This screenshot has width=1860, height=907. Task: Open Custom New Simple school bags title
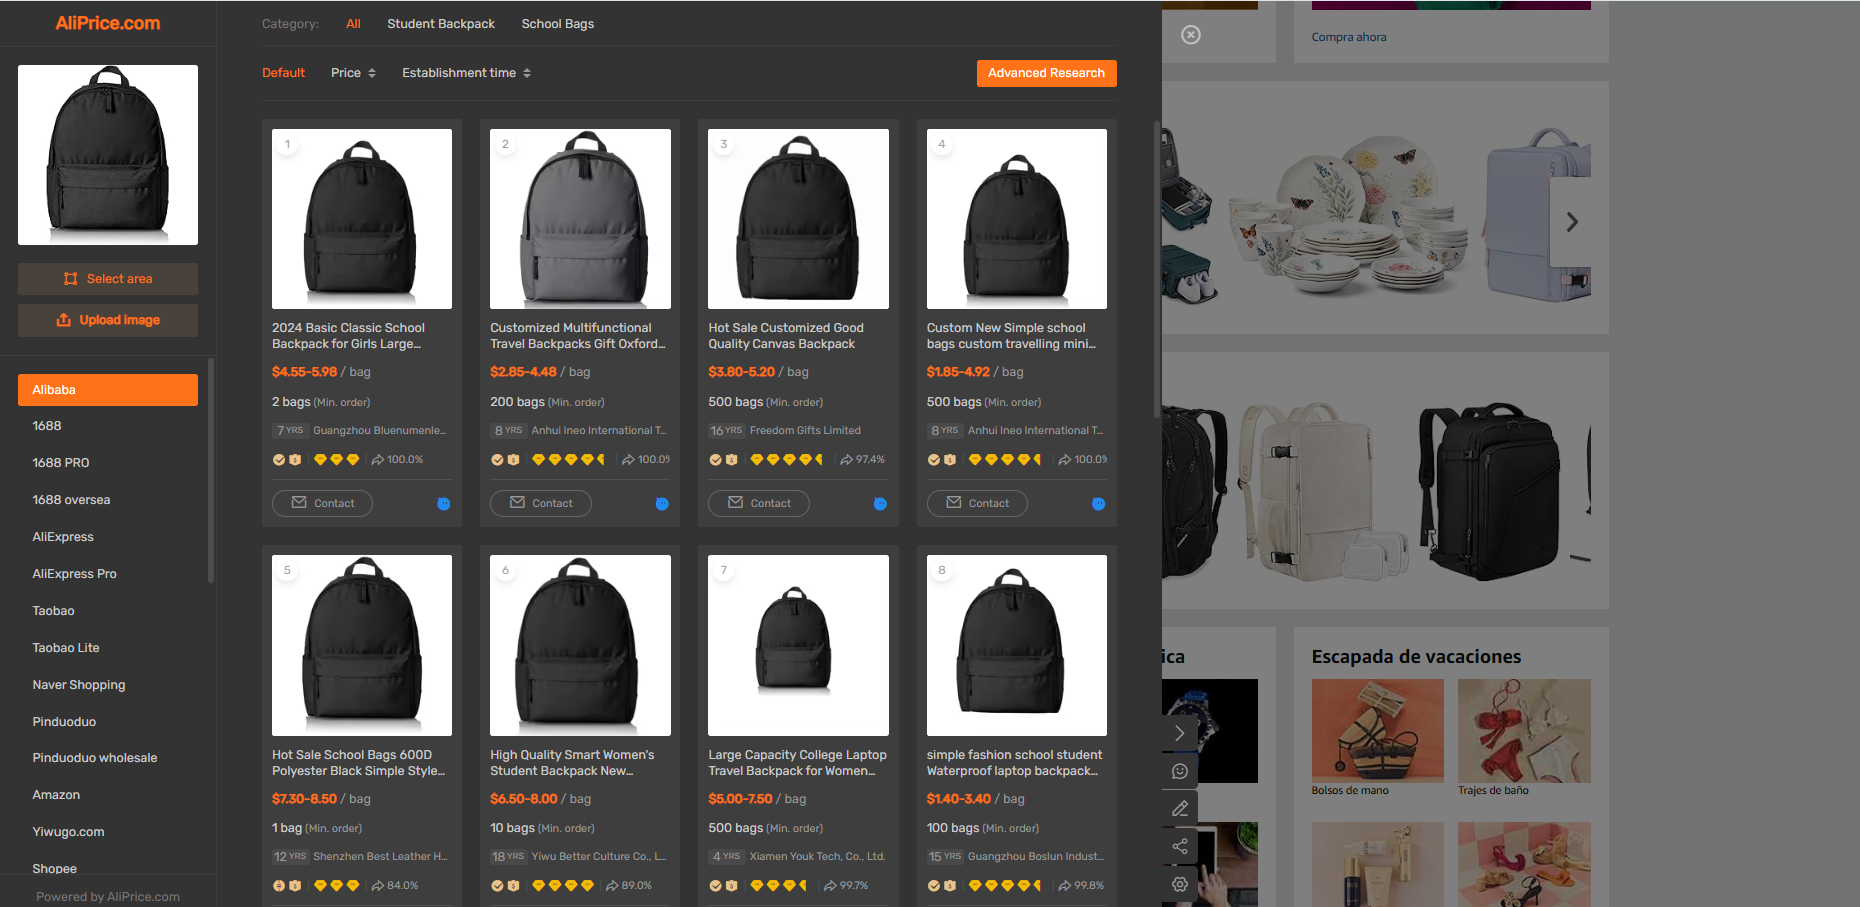(x=1011, y=336)
